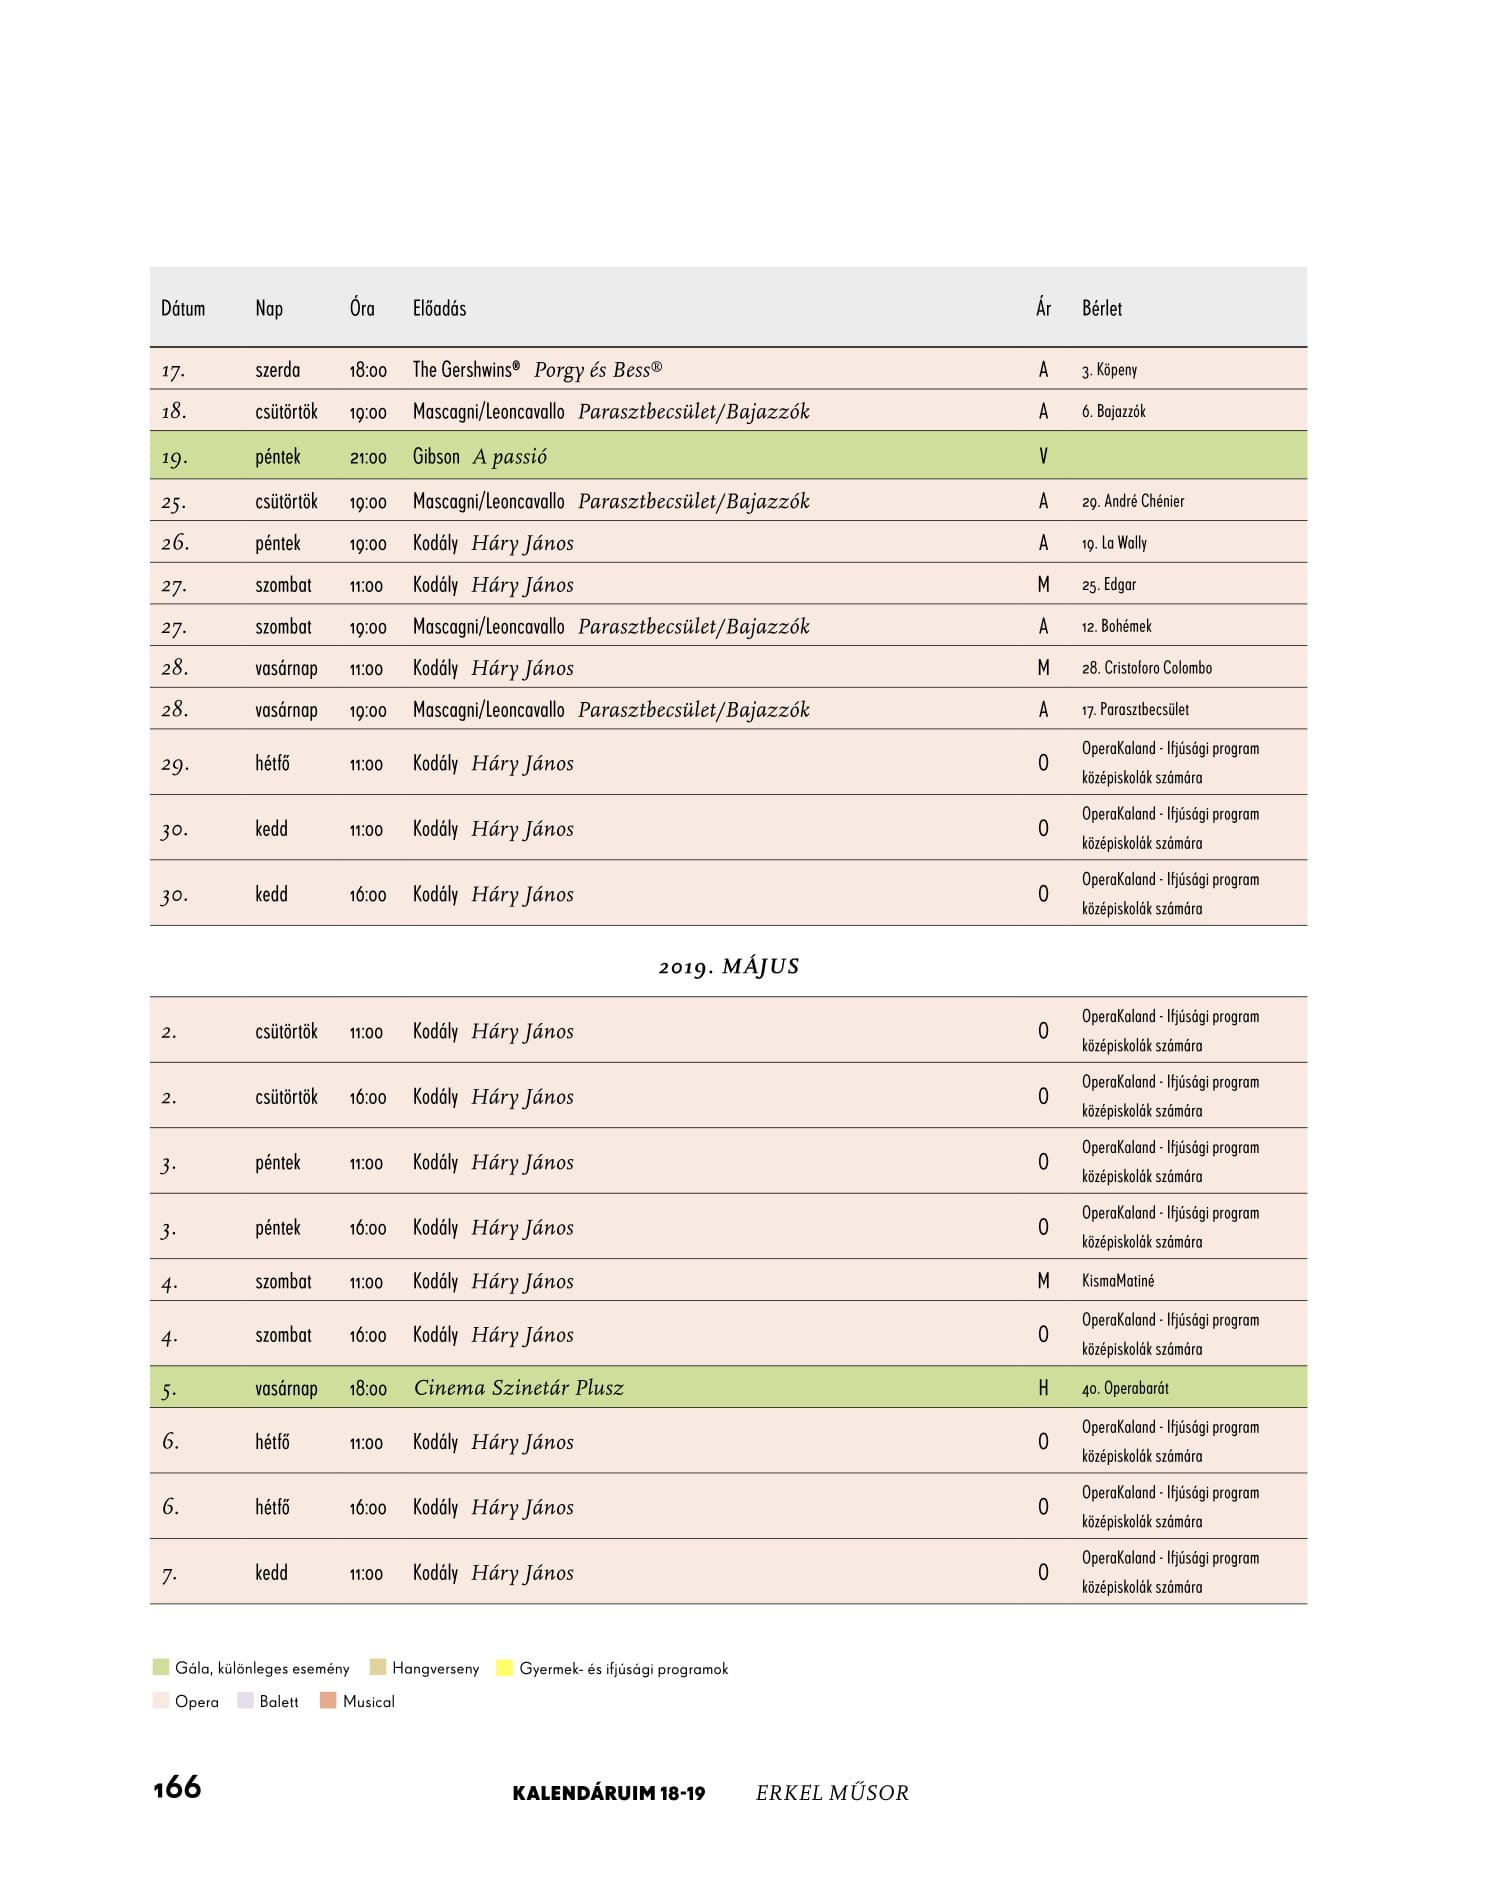
Task: Click the 2019. MÁJUS section heading
Action: click(729, 966)
